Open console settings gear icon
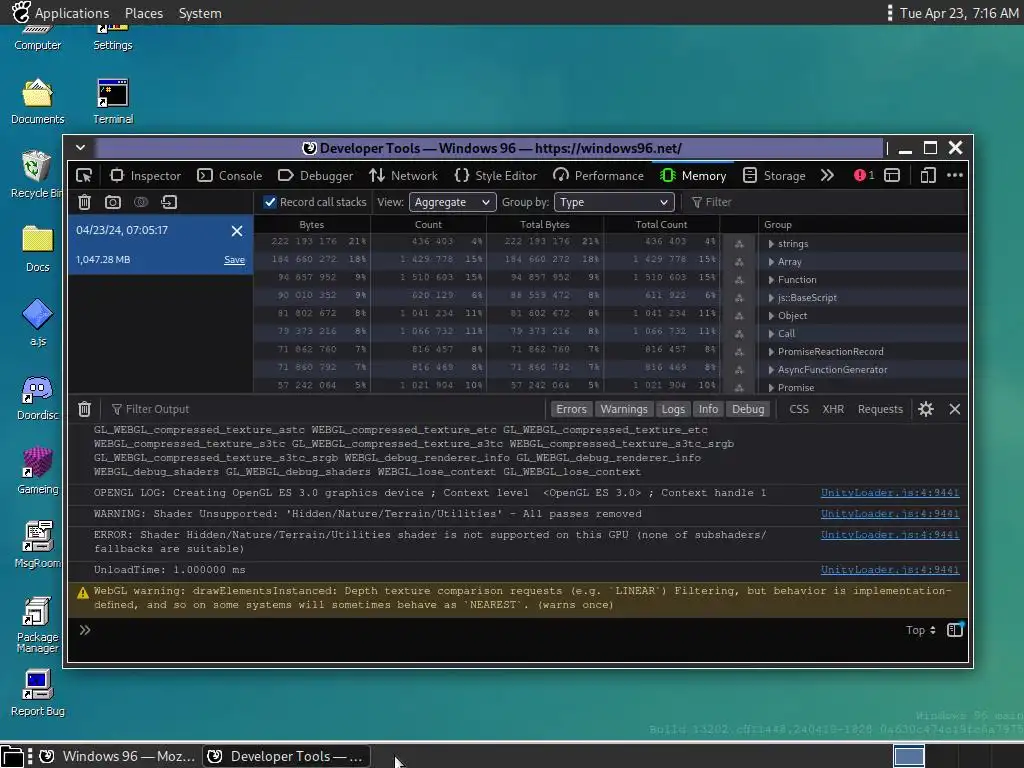 [926, 409]
